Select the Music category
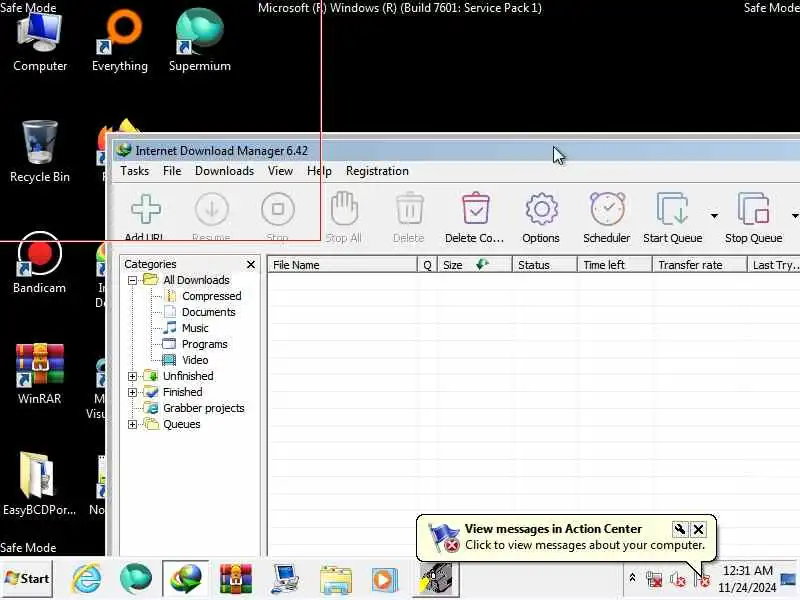The image size is (800, 600). tap(195, 328)
